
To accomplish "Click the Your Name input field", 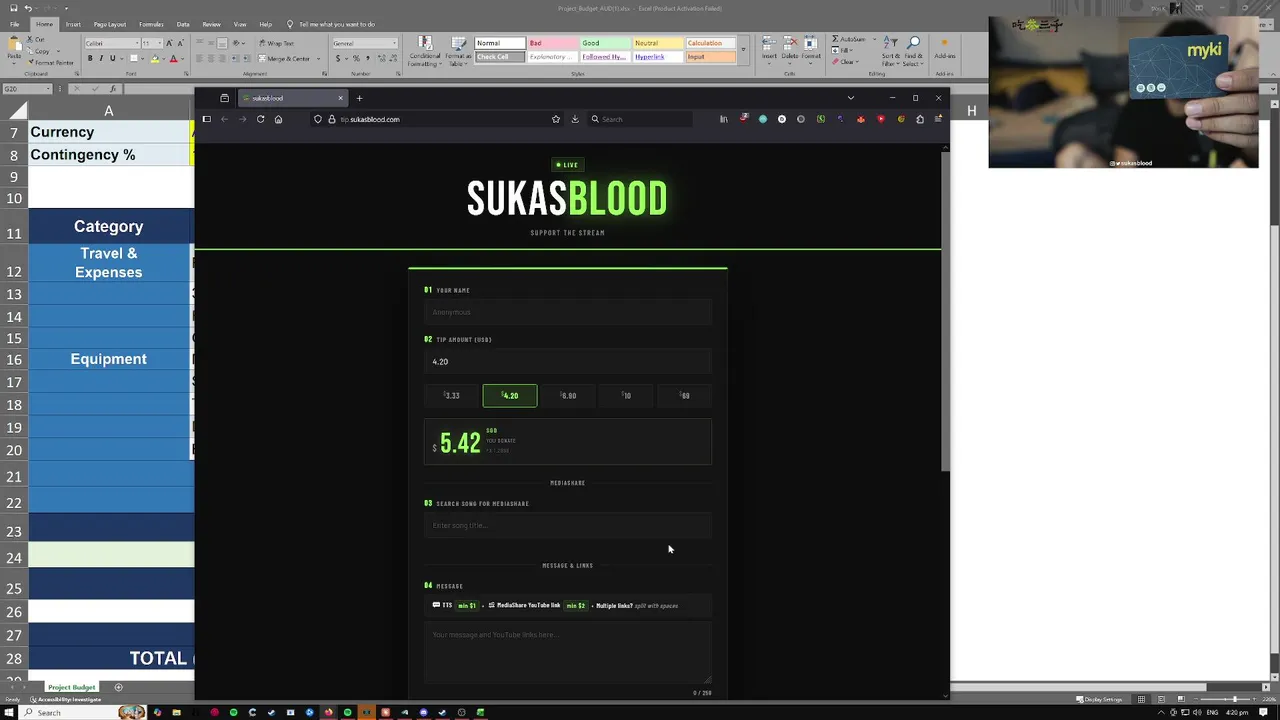I will [568, 312].
